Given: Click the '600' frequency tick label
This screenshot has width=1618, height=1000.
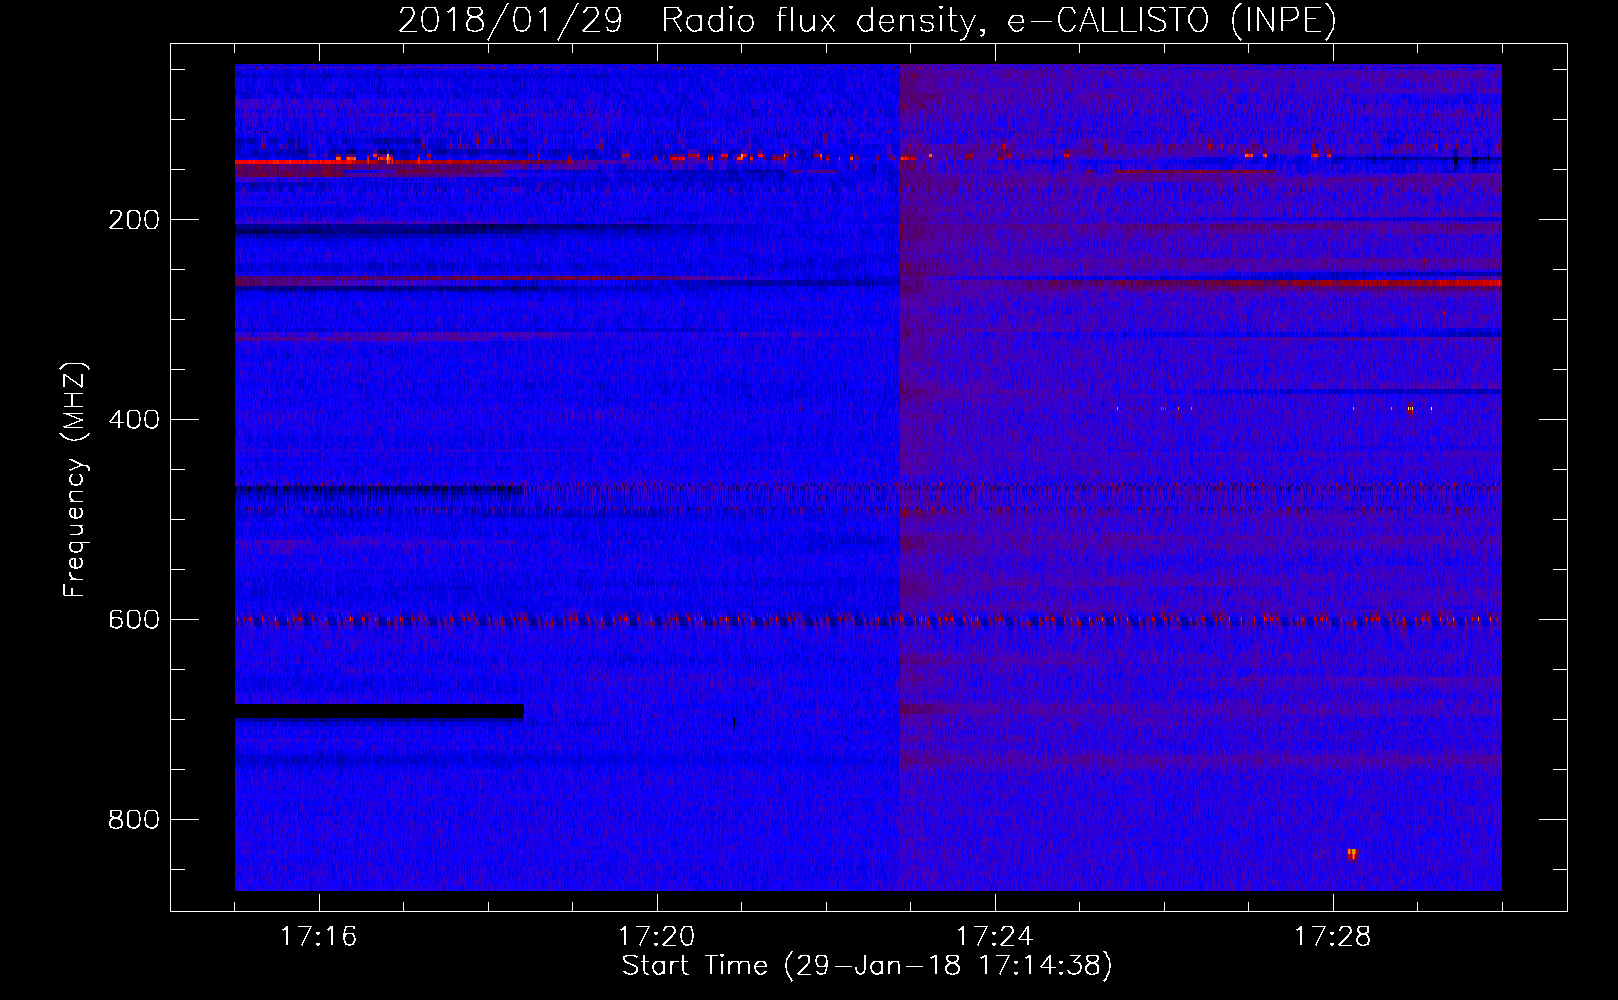Looking at the screenshot, I should coord(134,620).
